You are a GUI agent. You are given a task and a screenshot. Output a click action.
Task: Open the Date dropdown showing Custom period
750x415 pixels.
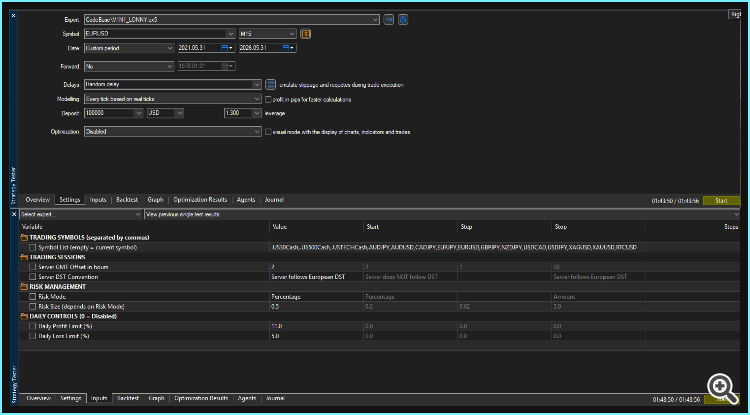coord(129,48)
